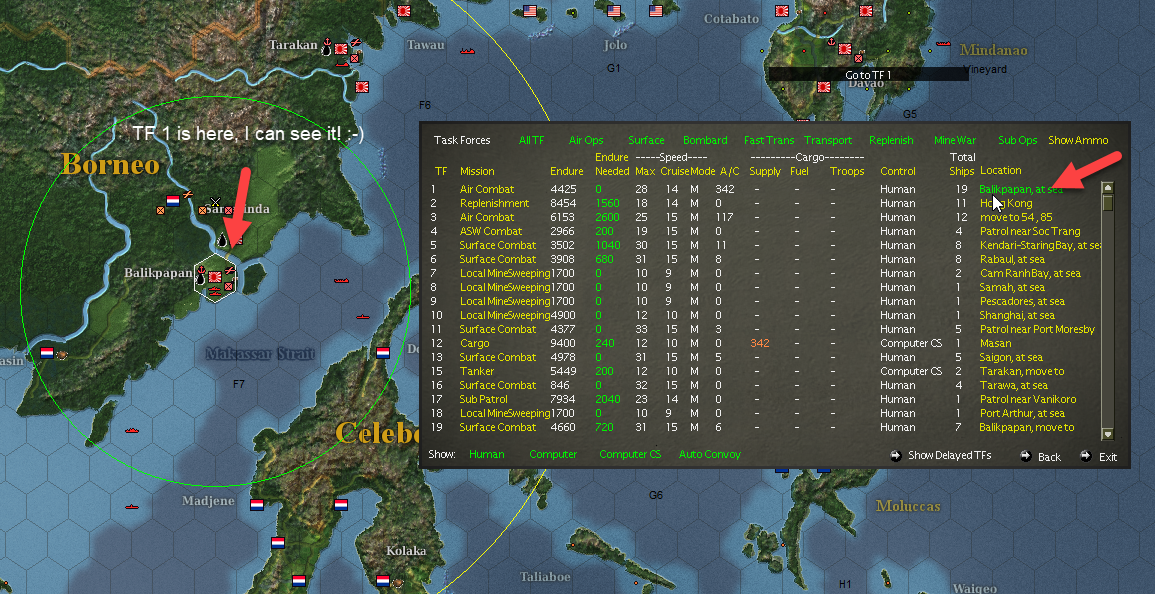Click the Tawau map label
The image size is (1155, 594).
pyautogui.click(x=426, y=45)
